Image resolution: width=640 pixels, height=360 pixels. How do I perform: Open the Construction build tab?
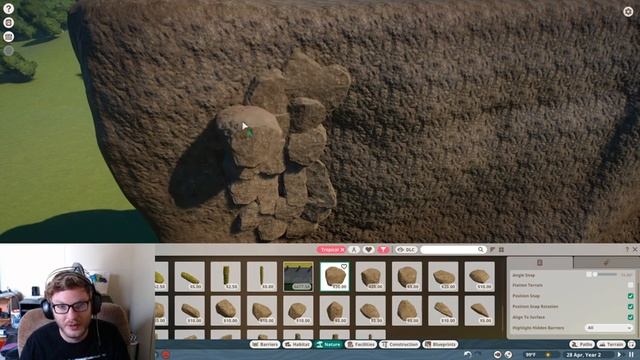coord(400,344)
